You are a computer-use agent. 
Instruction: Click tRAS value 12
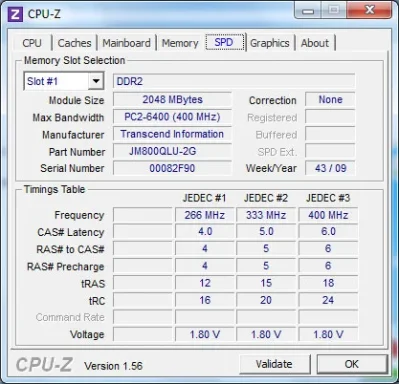(205, 283)
